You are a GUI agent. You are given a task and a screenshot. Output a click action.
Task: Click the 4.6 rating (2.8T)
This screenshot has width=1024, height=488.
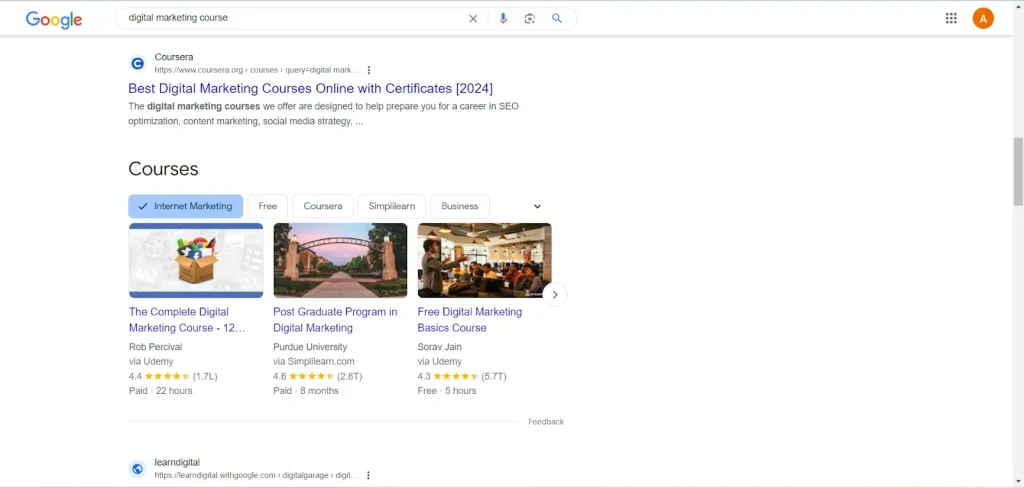click(317, 376)
